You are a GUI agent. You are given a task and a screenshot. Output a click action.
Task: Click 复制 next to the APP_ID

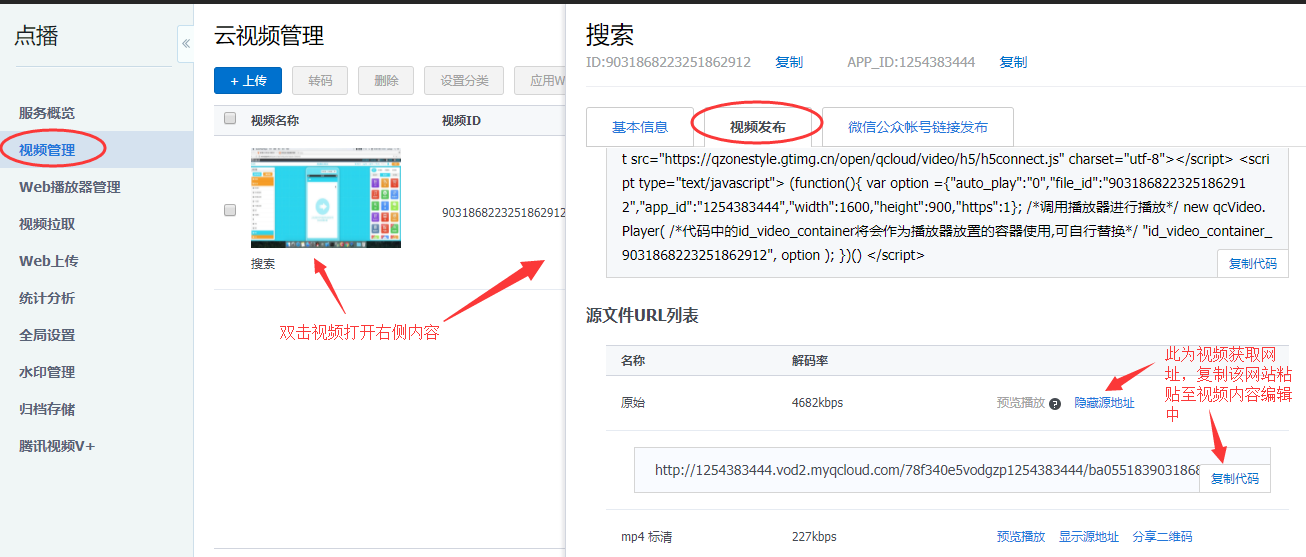[1012, 62]
